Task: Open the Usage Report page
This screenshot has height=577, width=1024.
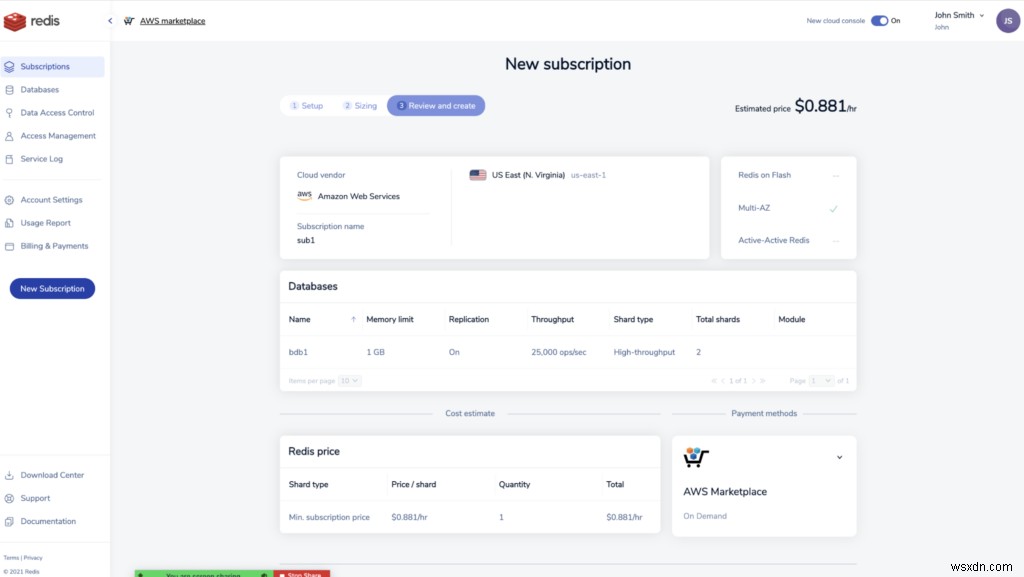Action: 44,222
